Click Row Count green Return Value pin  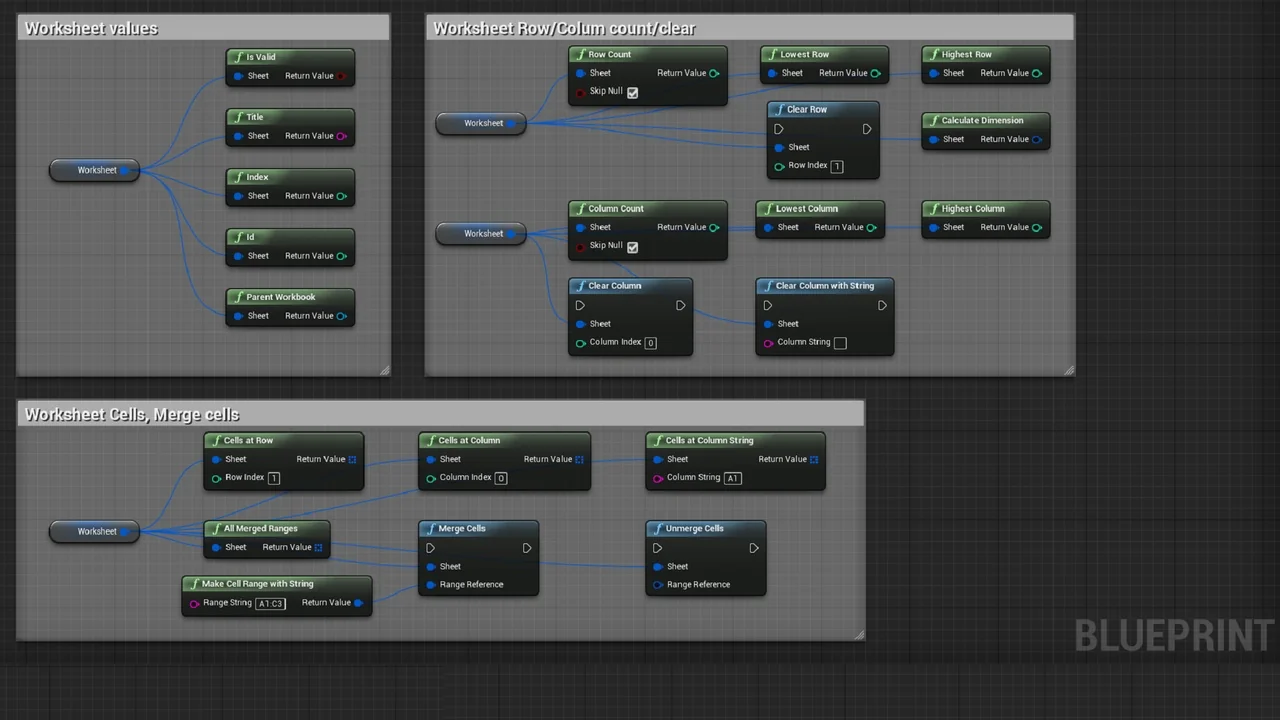714,73
